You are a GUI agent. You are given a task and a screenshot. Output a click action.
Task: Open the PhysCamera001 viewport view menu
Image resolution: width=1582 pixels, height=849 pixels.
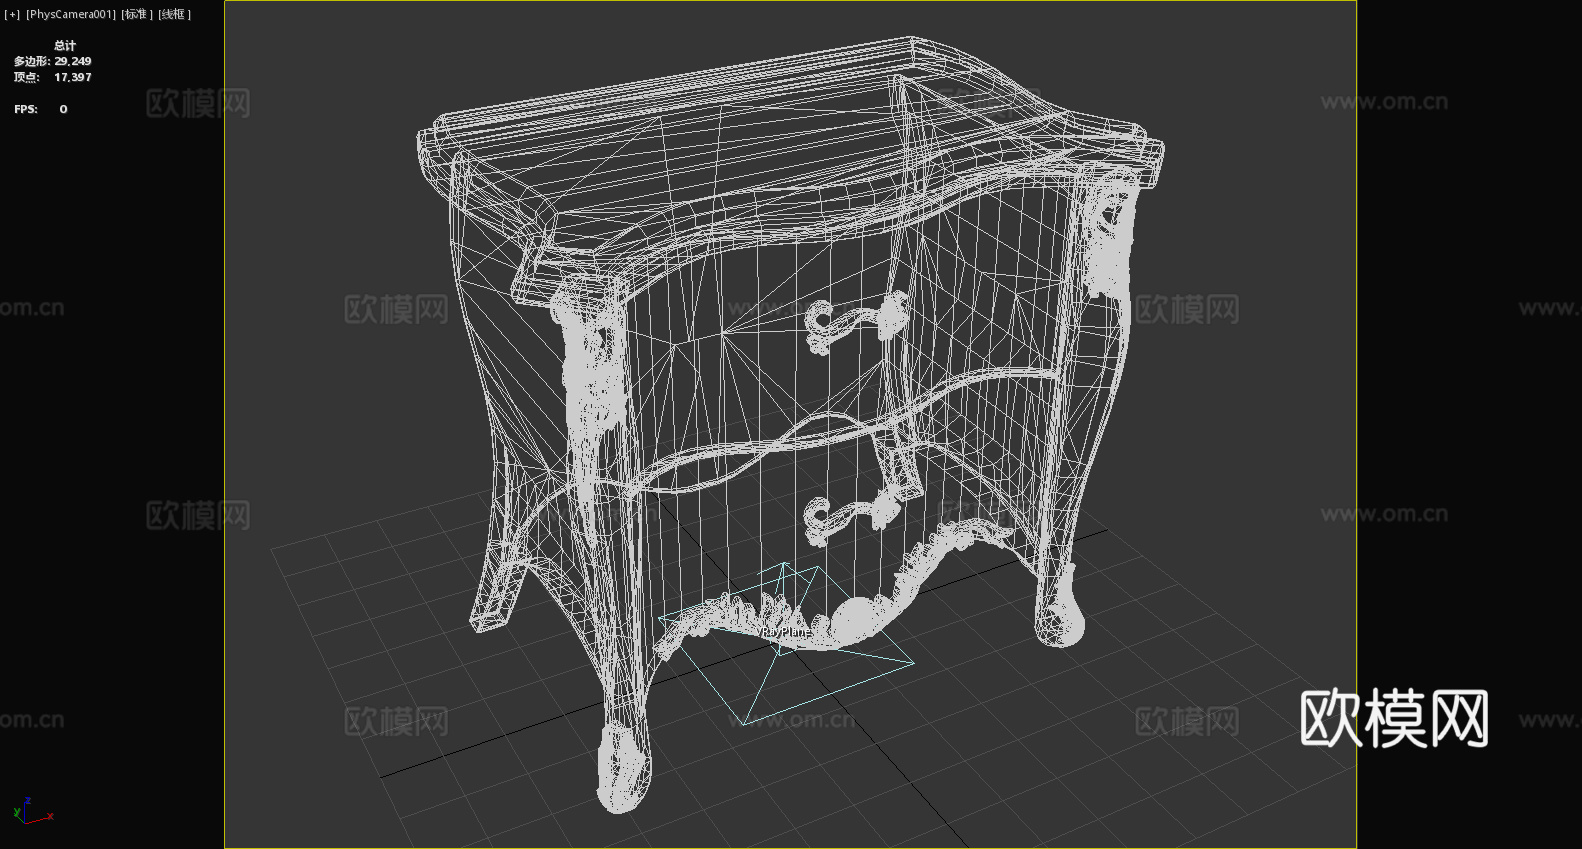71,14
